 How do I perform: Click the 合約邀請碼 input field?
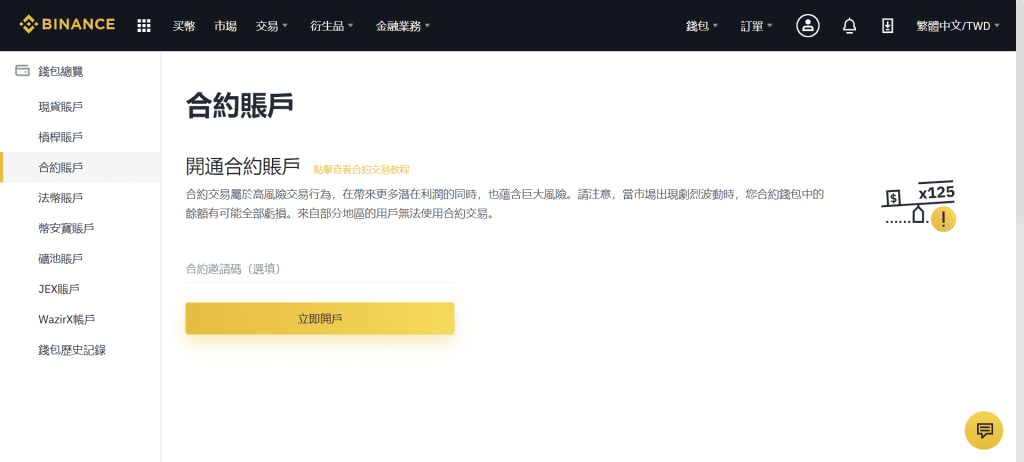point(319,269)
